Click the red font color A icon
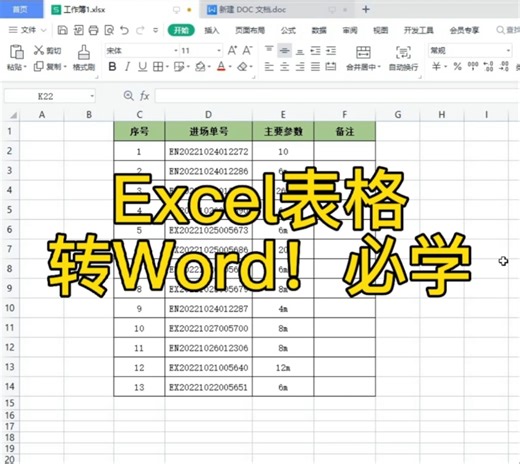 coord(221,67)
